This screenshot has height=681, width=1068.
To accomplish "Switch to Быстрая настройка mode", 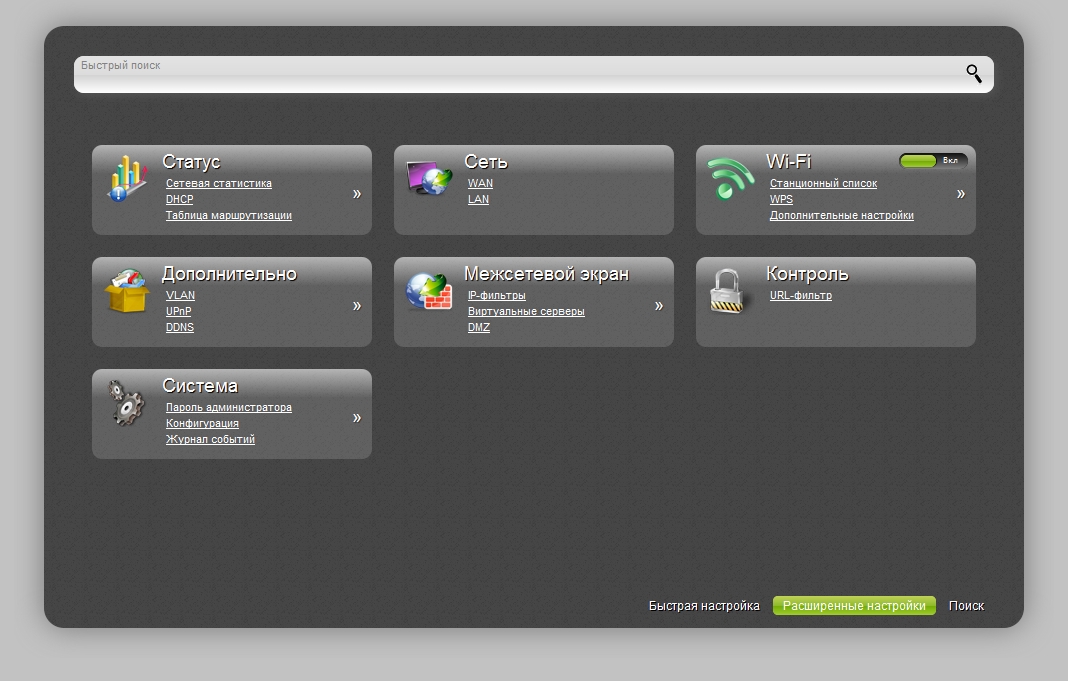I will [704, 606].
